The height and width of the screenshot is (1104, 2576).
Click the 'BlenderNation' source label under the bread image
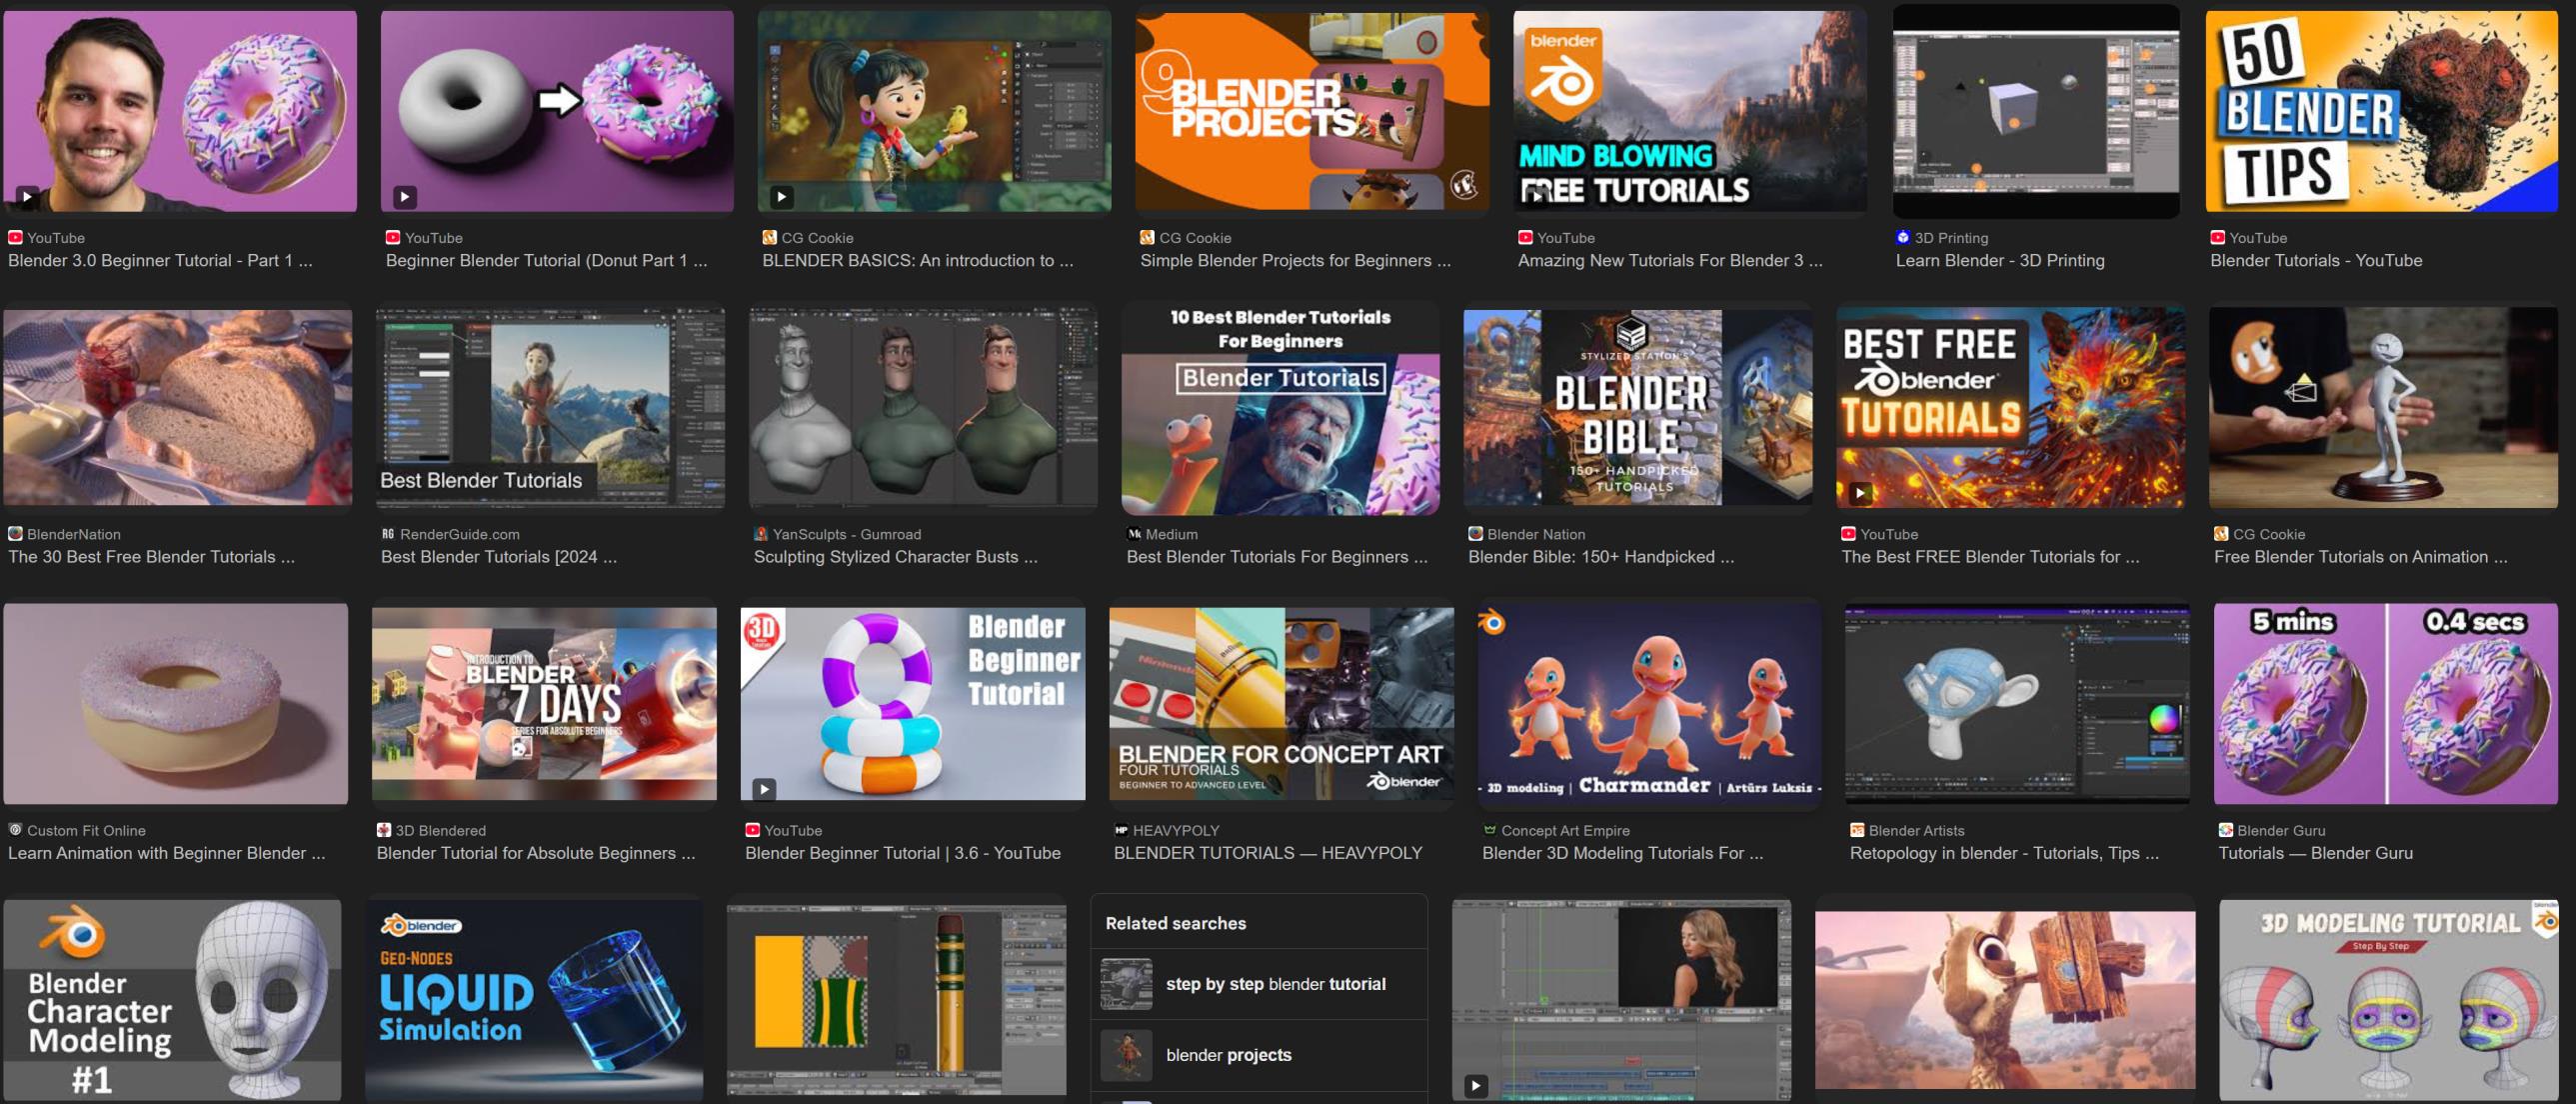(74, 534)
